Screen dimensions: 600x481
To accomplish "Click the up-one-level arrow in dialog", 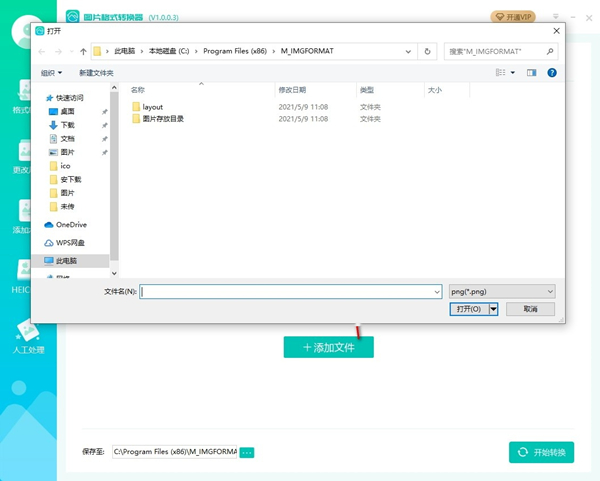I will pyautogui.click(x=82, y=51).
